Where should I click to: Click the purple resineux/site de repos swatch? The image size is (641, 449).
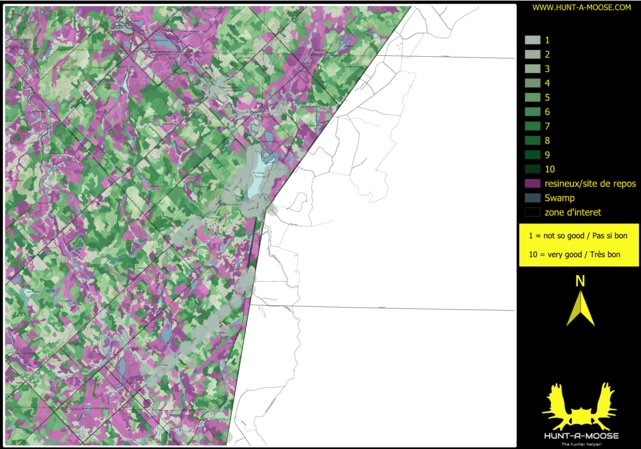click(533, 184)
